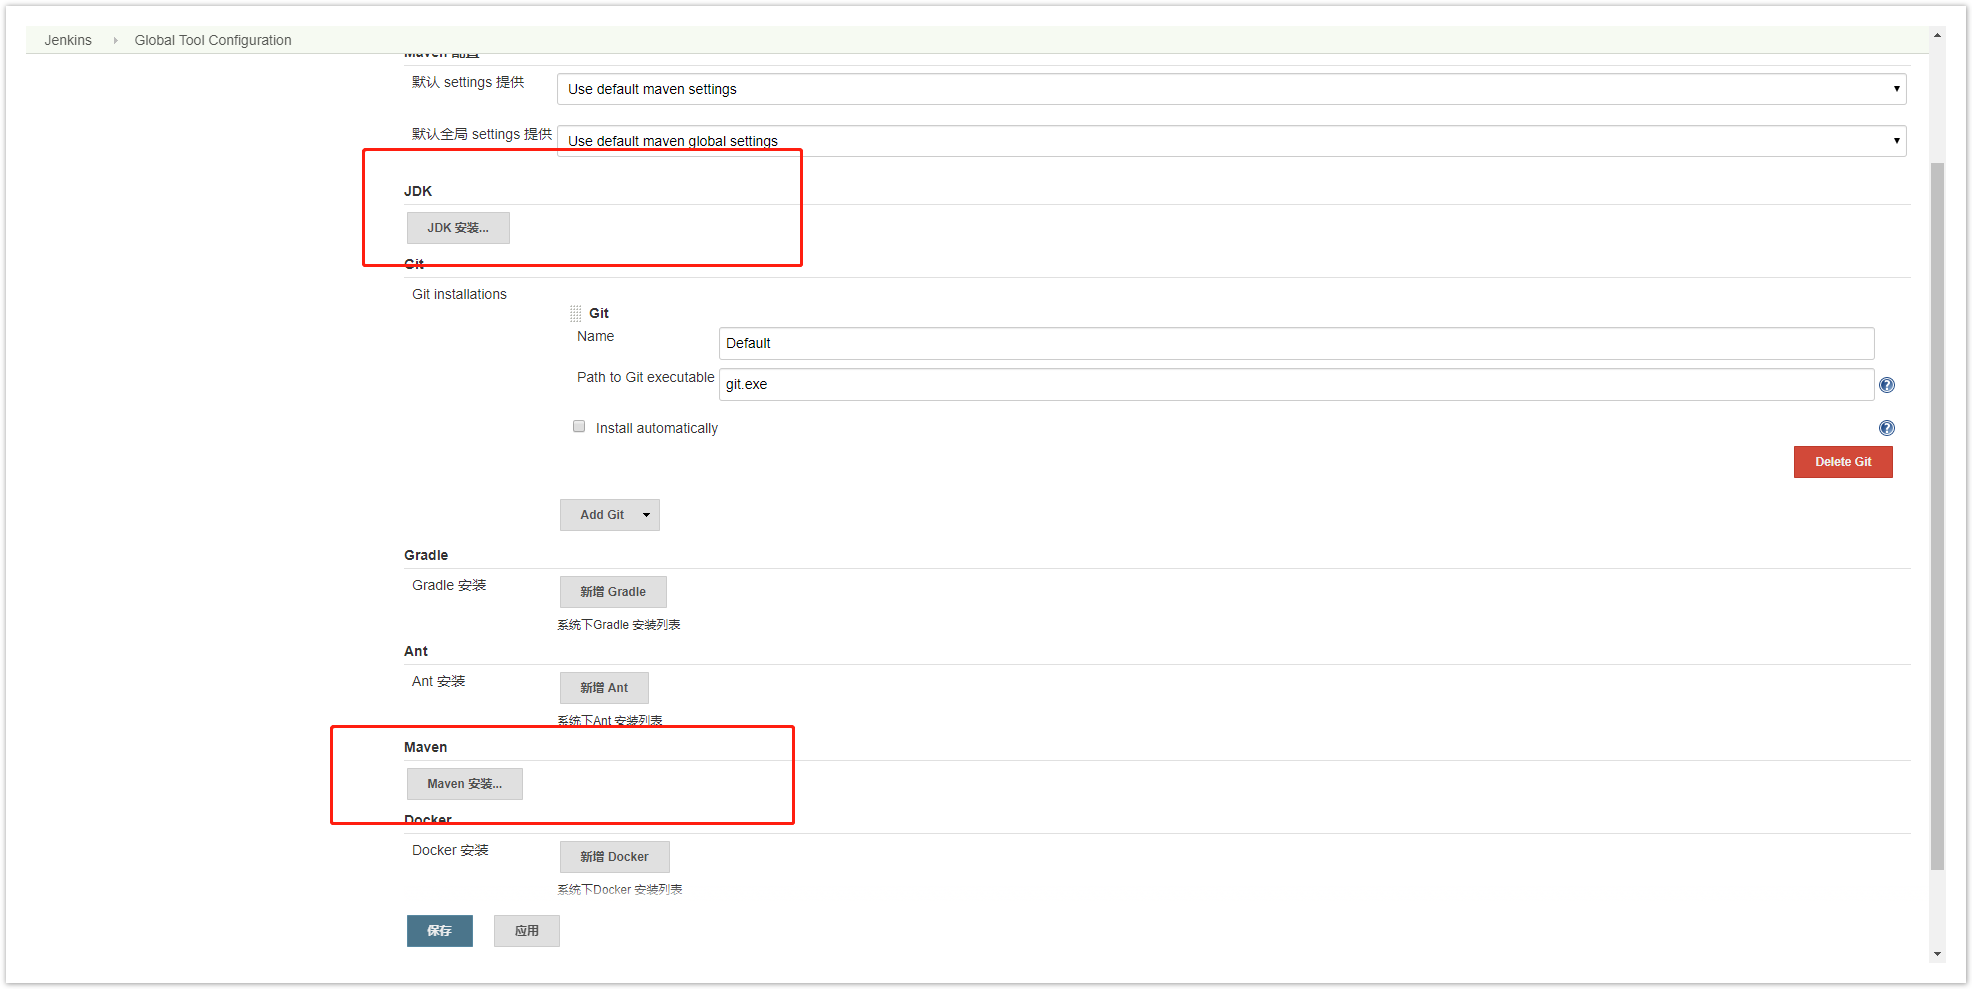Click the scrollbar down arrow

pyautogui.click(x=1937, y=954)
